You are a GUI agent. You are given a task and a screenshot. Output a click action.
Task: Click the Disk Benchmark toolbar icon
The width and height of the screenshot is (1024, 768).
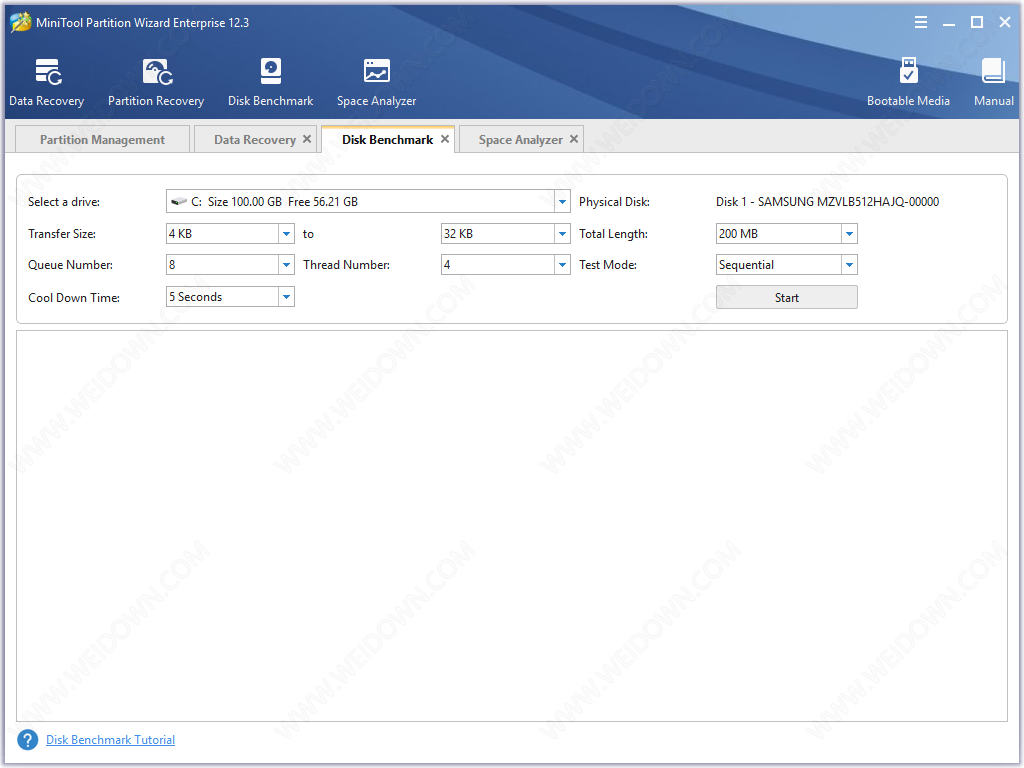coord(270,72)
